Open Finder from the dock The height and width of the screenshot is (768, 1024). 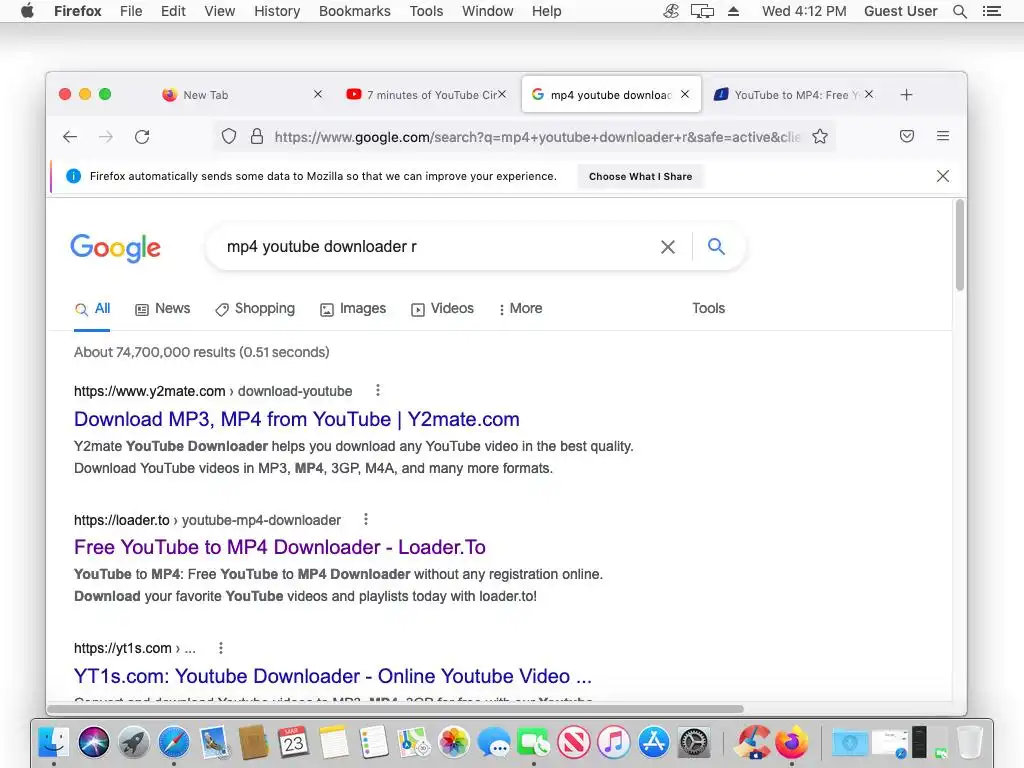point(54,743)
